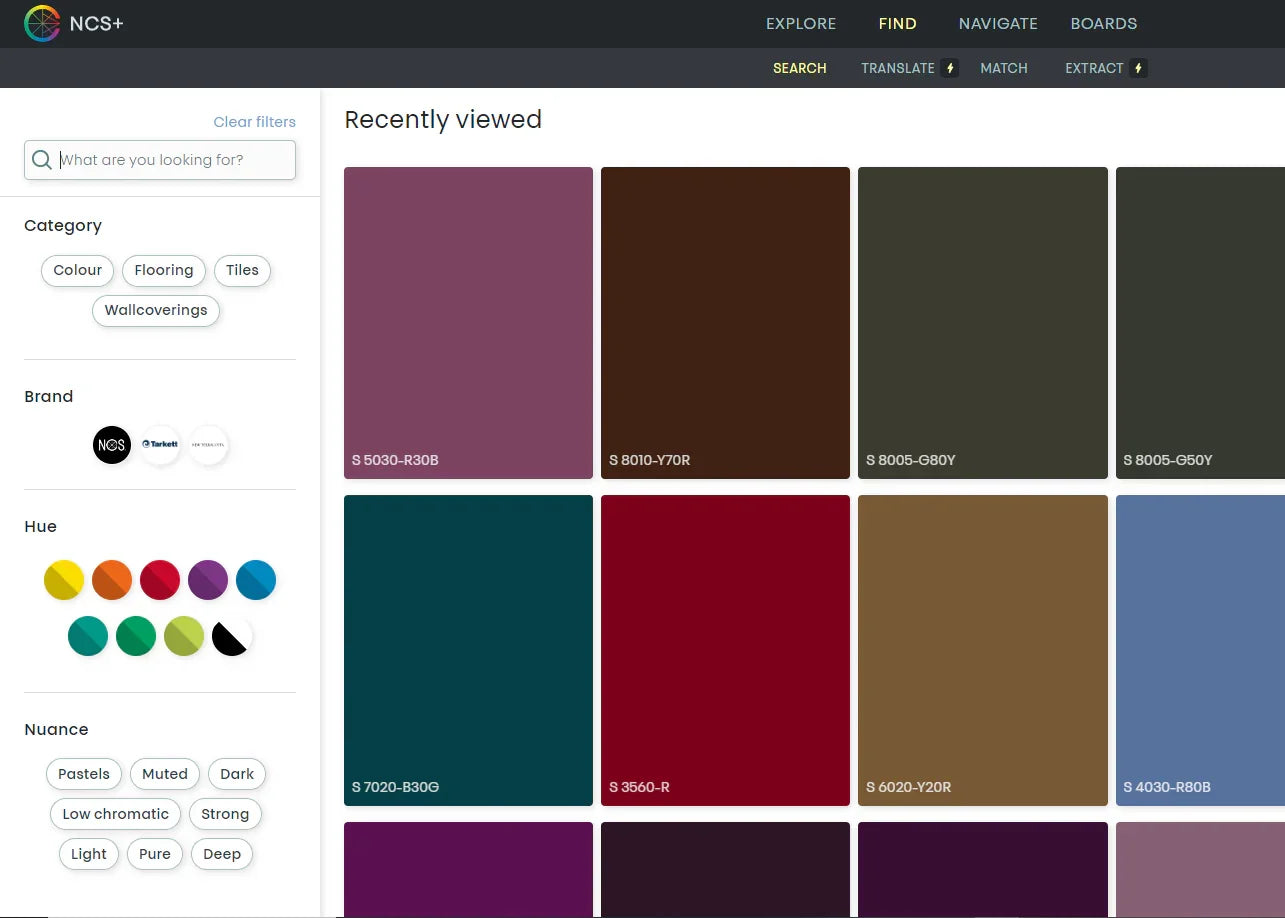Enable the Wallcoverings category filter
Screen dimensions: 1285x918
(x=155, y=310)
